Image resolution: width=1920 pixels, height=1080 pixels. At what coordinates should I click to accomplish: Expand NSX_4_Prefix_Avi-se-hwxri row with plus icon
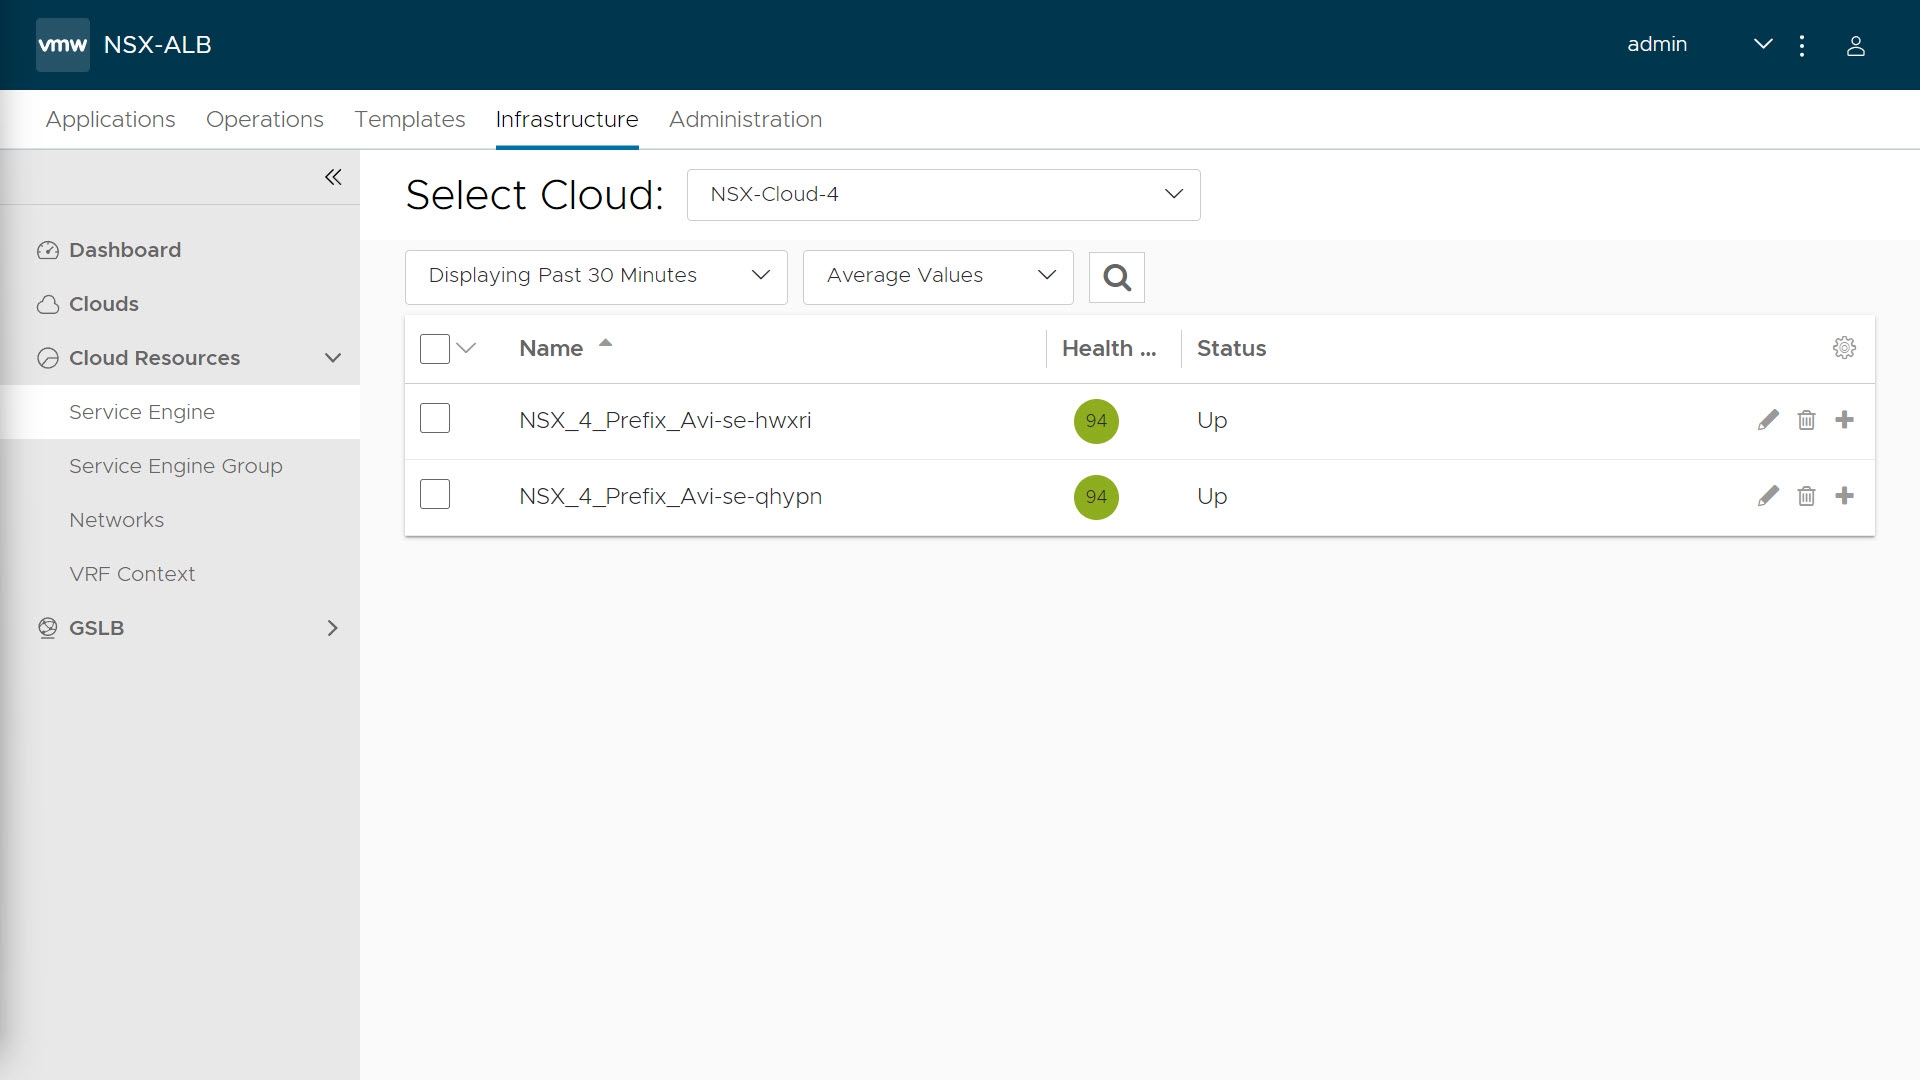[1844, 420]
